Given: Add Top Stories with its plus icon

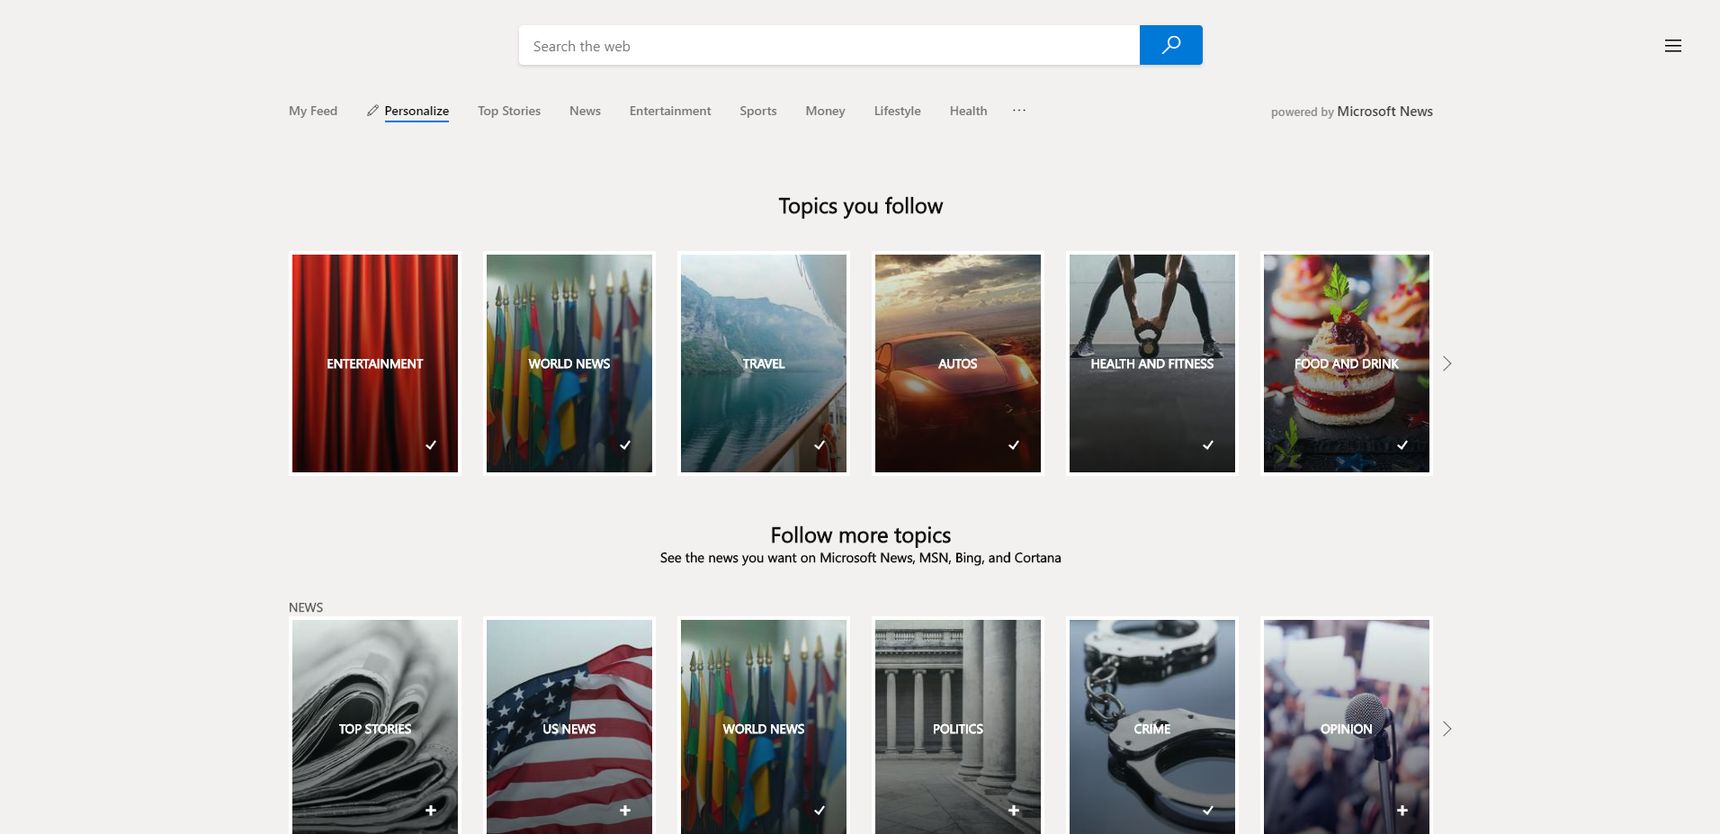Looking at the screenshot, I should point(431,810).
